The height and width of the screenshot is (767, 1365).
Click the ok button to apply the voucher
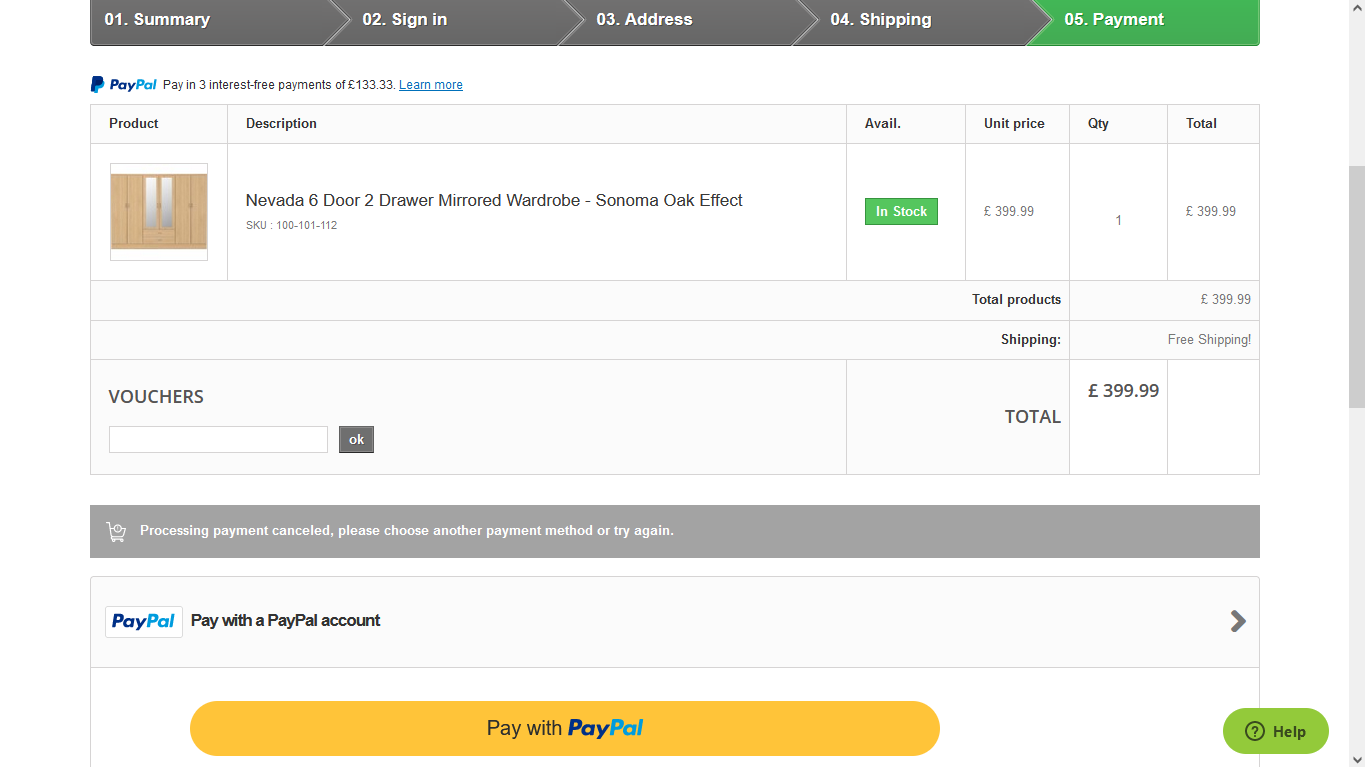pyautogui.click(x=356, y=440)
